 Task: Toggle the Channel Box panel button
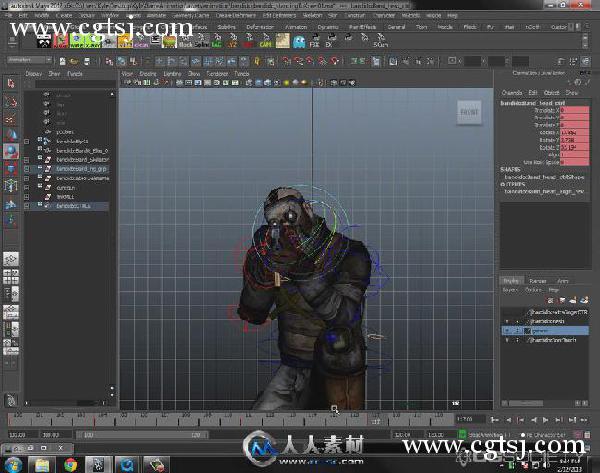pos(585,61)
